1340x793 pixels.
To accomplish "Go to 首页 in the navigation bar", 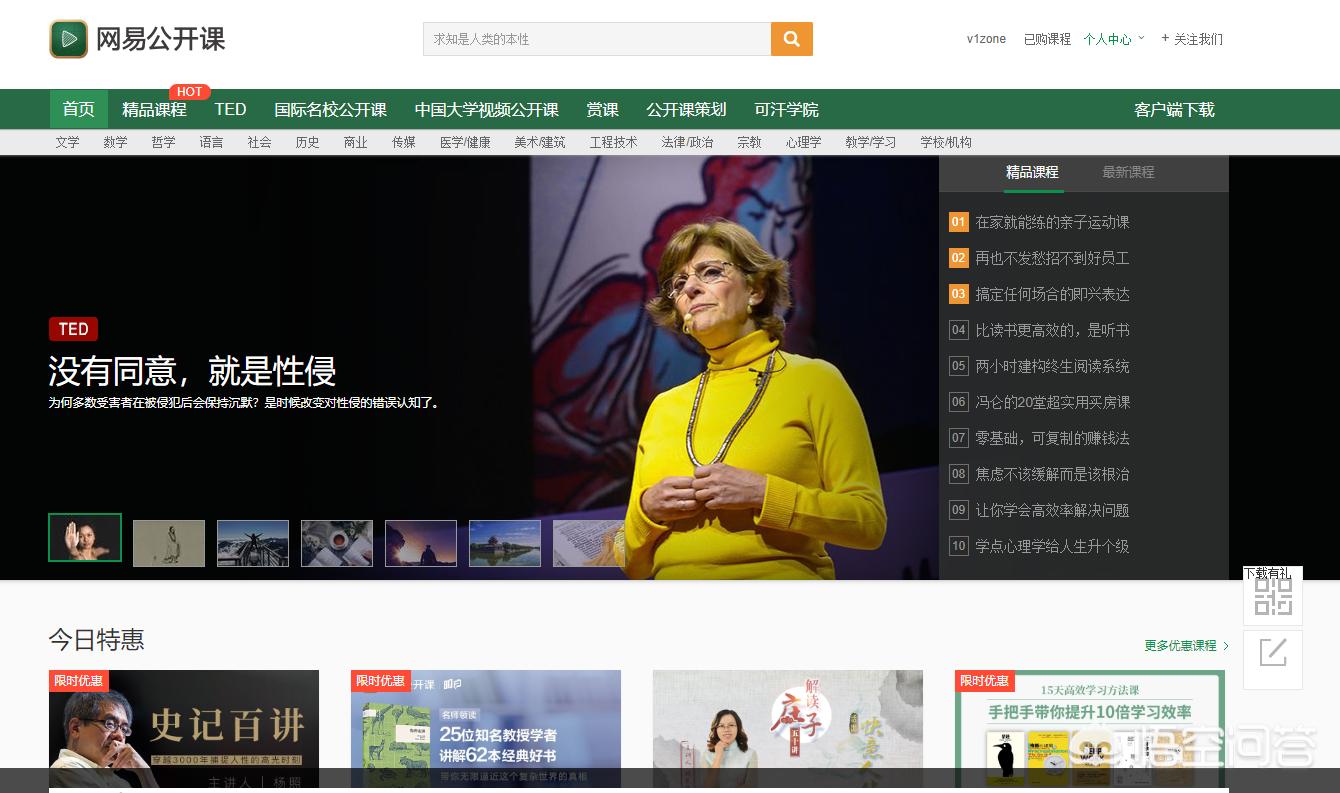I will coord(79,109).
